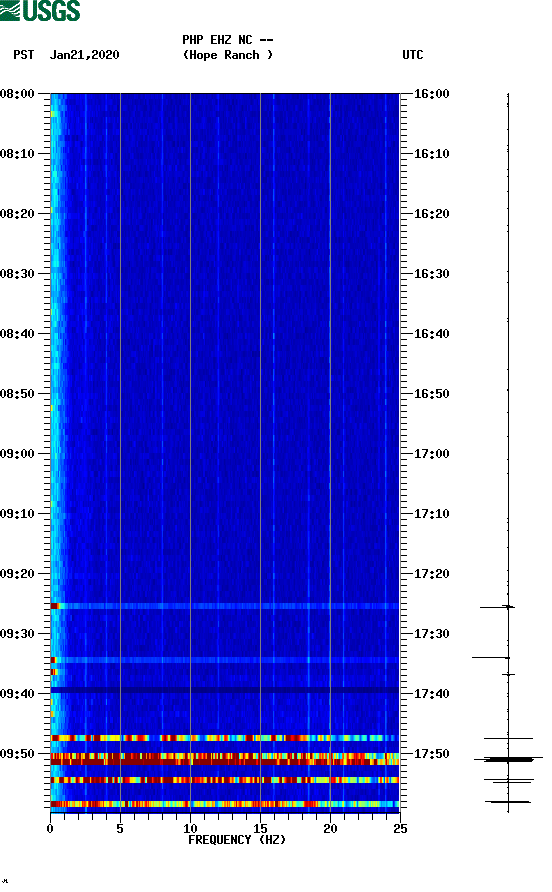
Task: Click the 25 Hz frequency axis label
Action: tap(400, 829)
